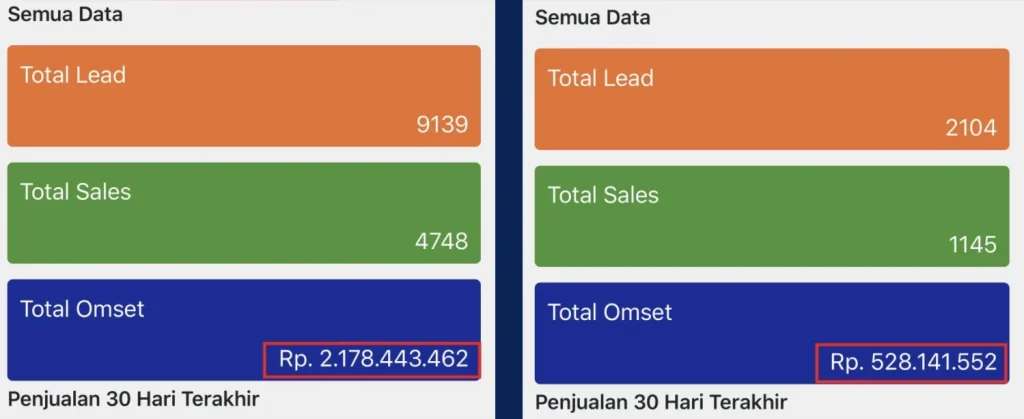Click the right panel's Total Lead label
Image resolution: width=1024 pixels, height=419 pixels.
coord(600,78)
